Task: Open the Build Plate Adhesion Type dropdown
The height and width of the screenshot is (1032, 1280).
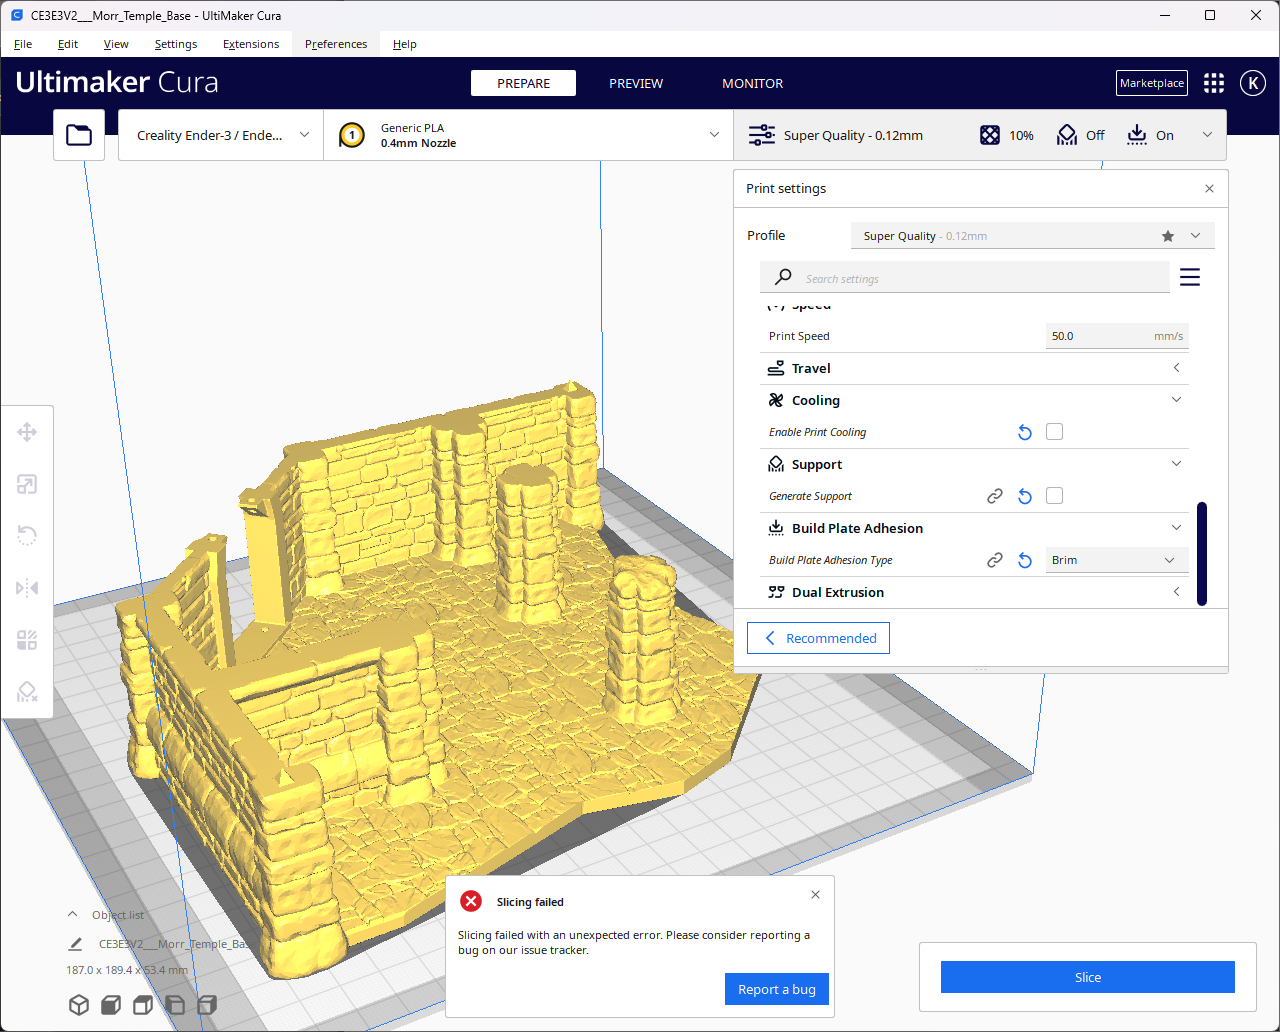Action: pos(1116,560)
